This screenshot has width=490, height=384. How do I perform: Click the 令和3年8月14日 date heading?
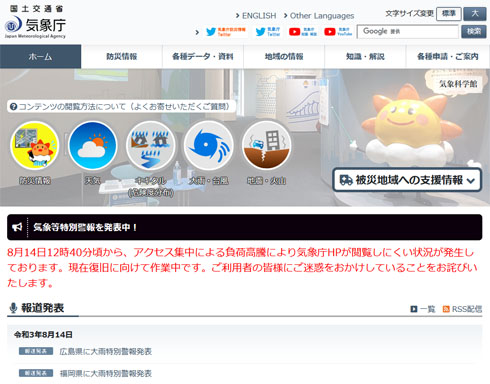tap(43, 334)
